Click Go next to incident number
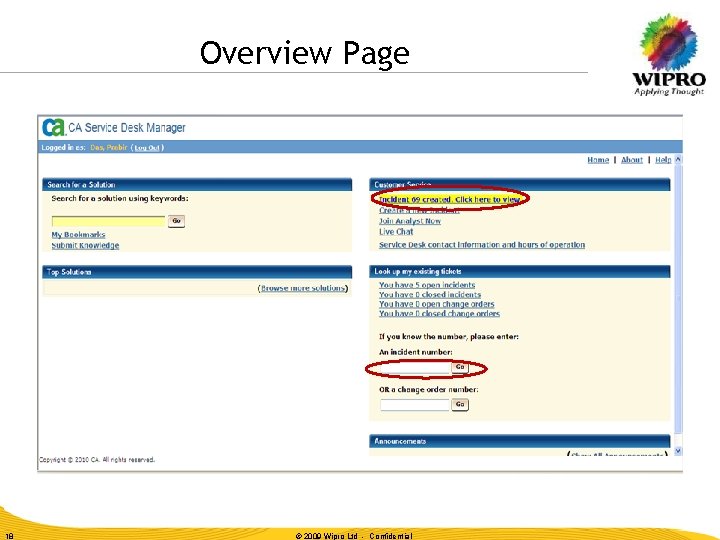Viewport: 720px width, 540px height. 460,367
